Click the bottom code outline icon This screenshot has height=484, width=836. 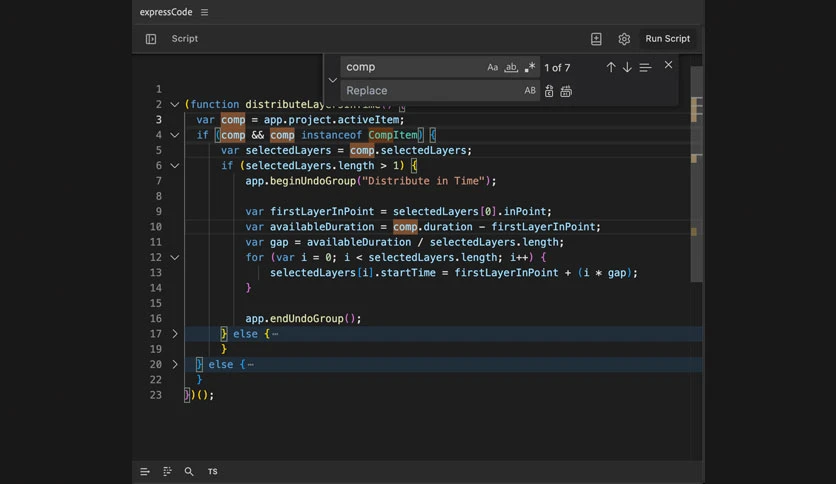(167, 471)
